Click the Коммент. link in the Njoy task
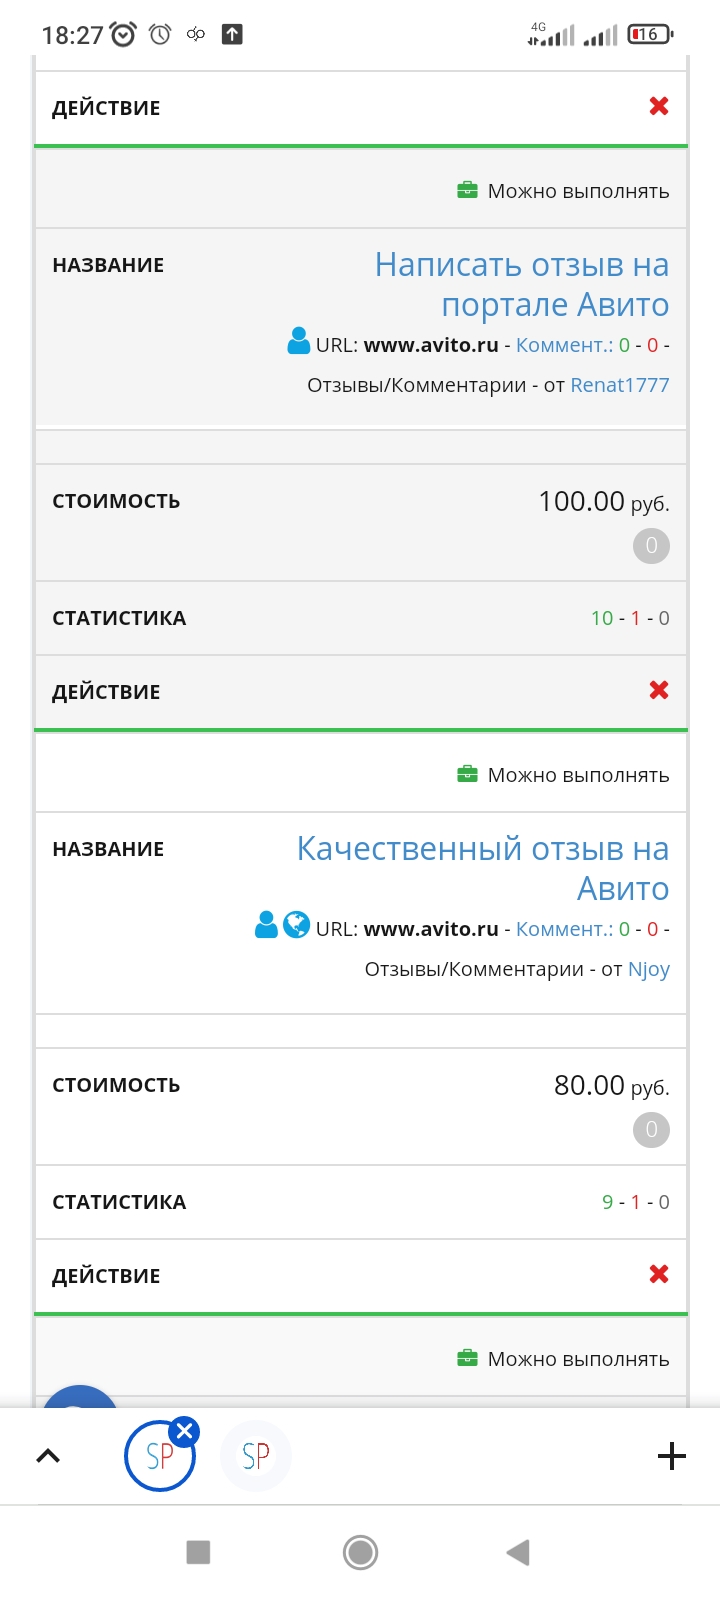 [564, 929]
